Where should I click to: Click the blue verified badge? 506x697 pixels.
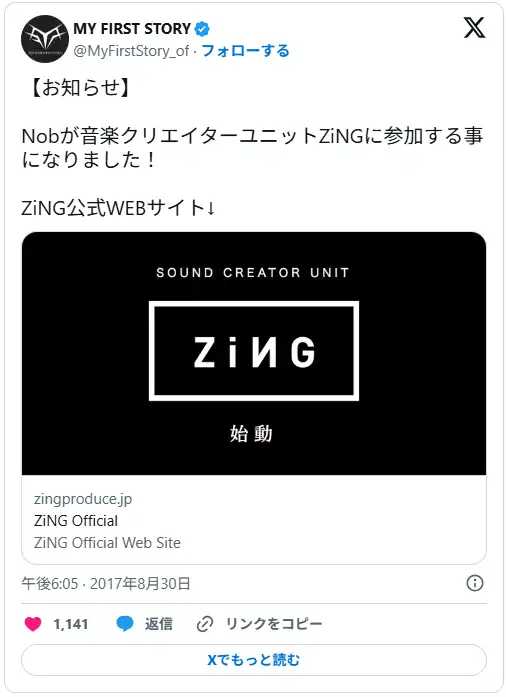coord(202,29)
